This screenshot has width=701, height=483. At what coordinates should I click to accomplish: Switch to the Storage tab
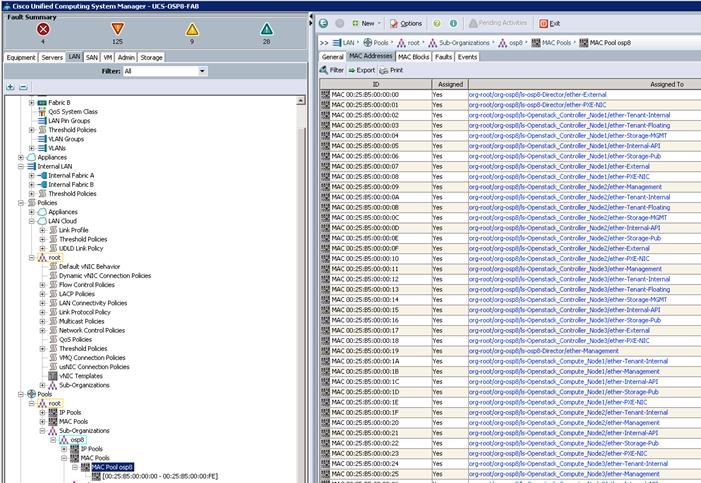(151, 57)
